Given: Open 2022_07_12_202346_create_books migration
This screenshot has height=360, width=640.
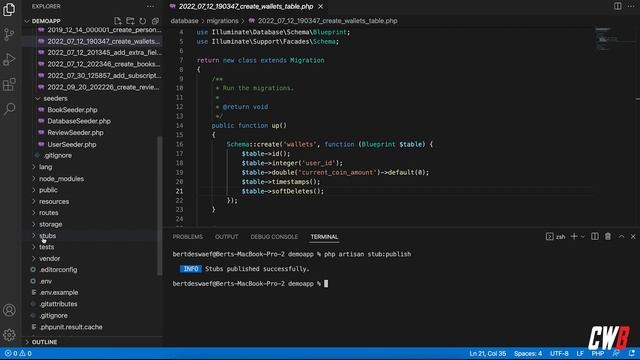Looking at the screenshot, I should pos(103,64).
